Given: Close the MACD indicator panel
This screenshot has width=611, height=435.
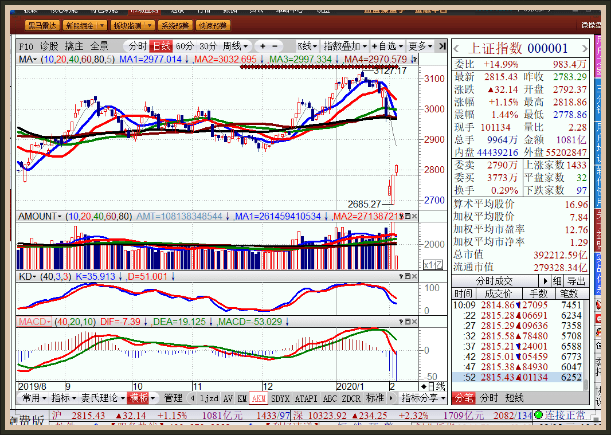Looking at the screenshot, I should pyautogui.click(x=414, y=322).
